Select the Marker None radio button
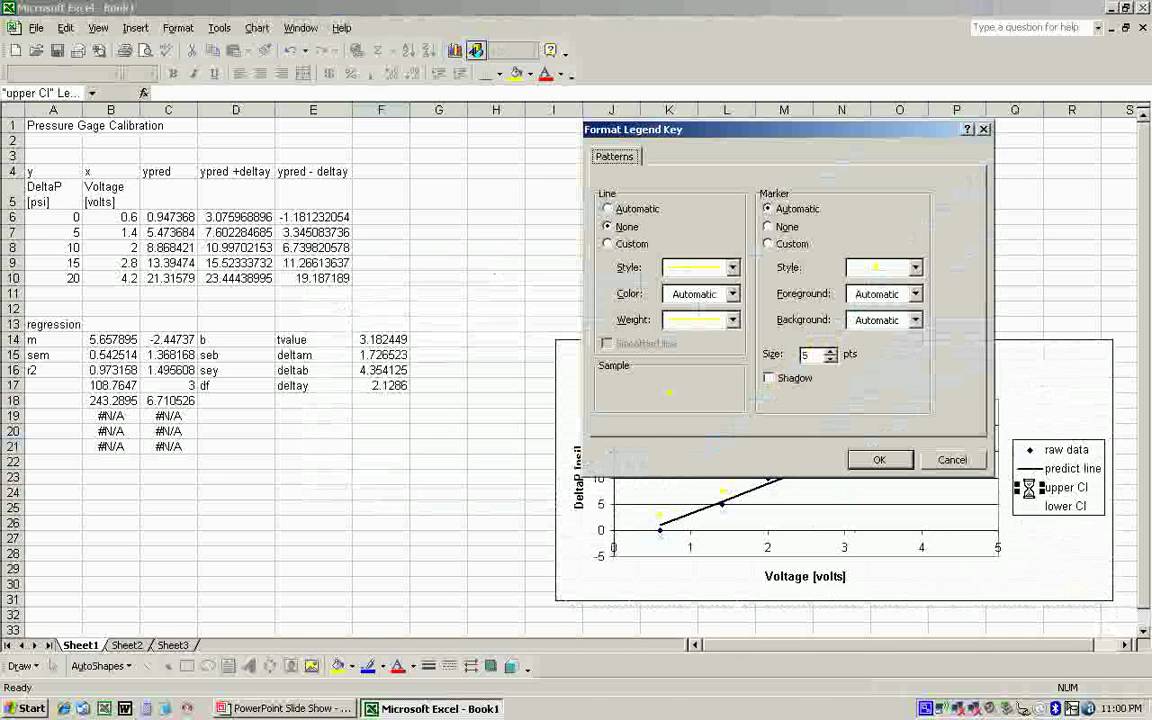Viewport: 1152px width, 720px height. click(768, 226)
